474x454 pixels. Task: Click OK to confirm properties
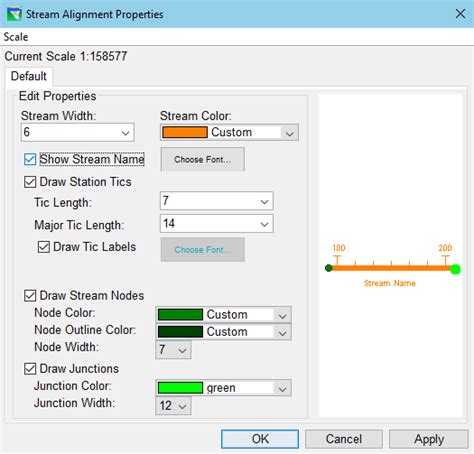point(260,439)
